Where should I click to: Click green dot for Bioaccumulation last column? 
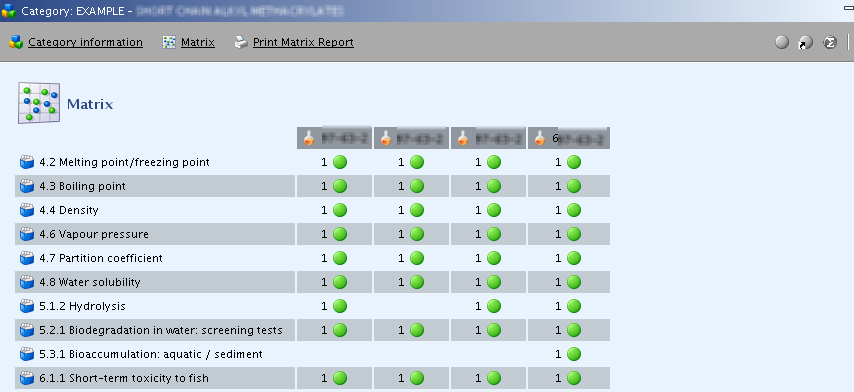[574, 354]
